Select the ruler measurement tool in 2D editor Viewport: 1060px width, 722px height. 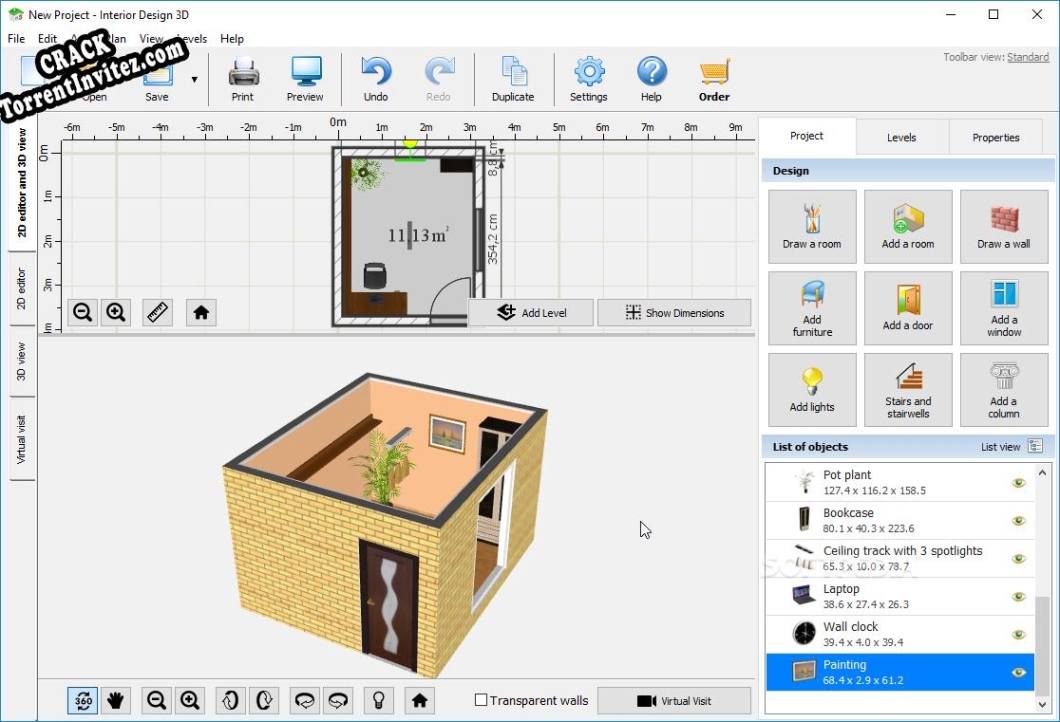pos(156,312)
